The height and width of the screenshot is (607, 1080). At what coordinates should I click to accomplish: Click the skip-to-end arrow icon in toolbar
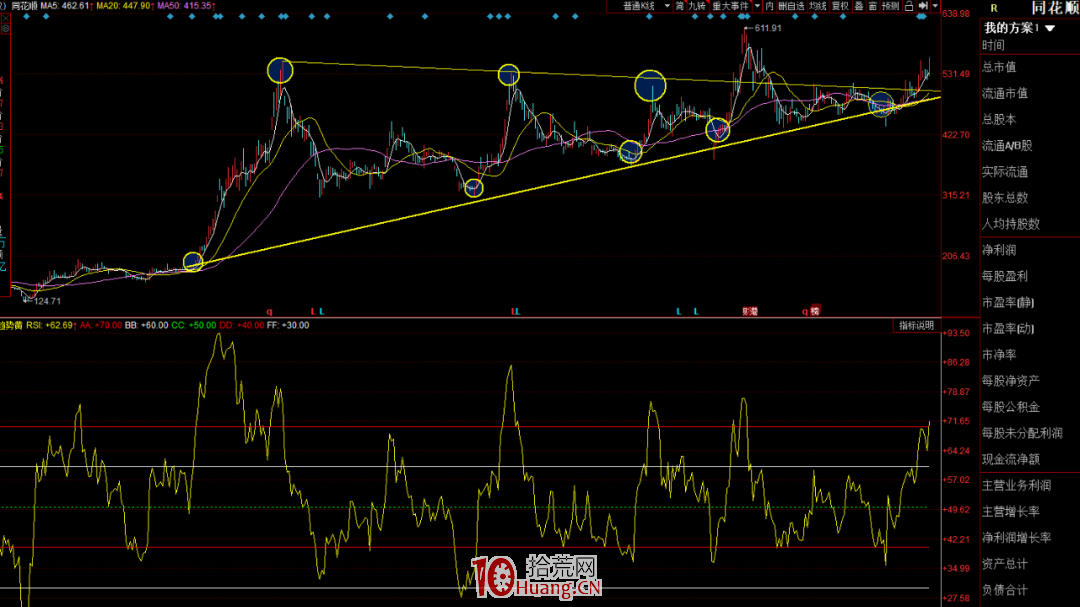[x=923, y=6]
